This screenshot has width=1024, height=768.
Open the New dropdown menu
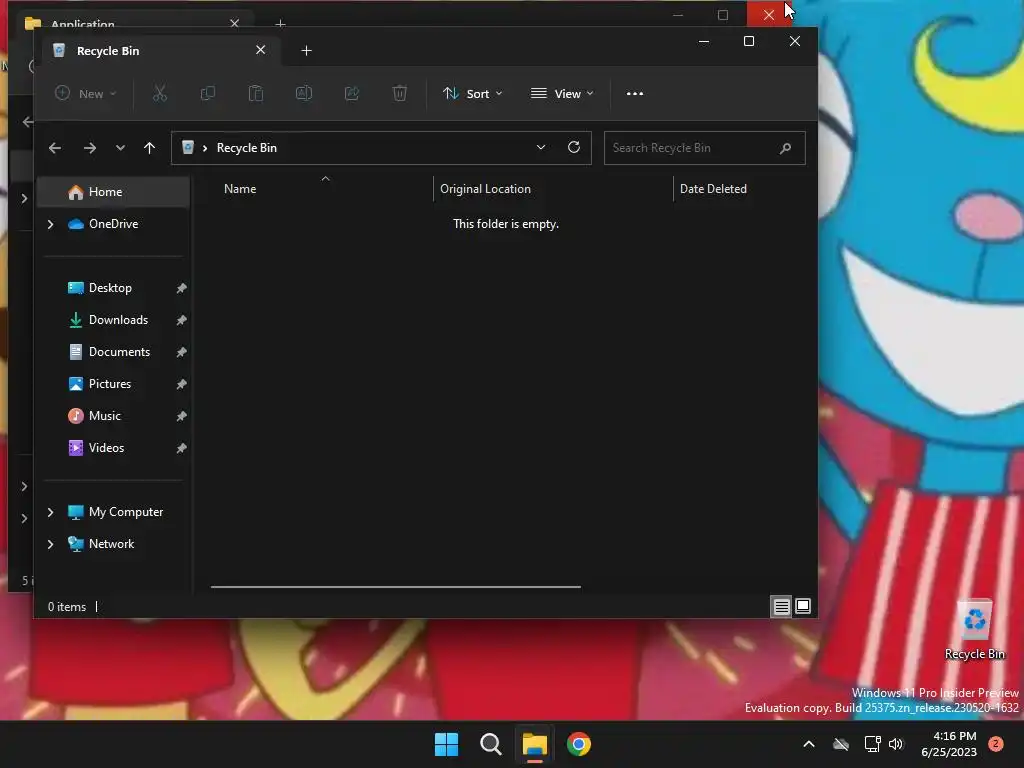86,93
